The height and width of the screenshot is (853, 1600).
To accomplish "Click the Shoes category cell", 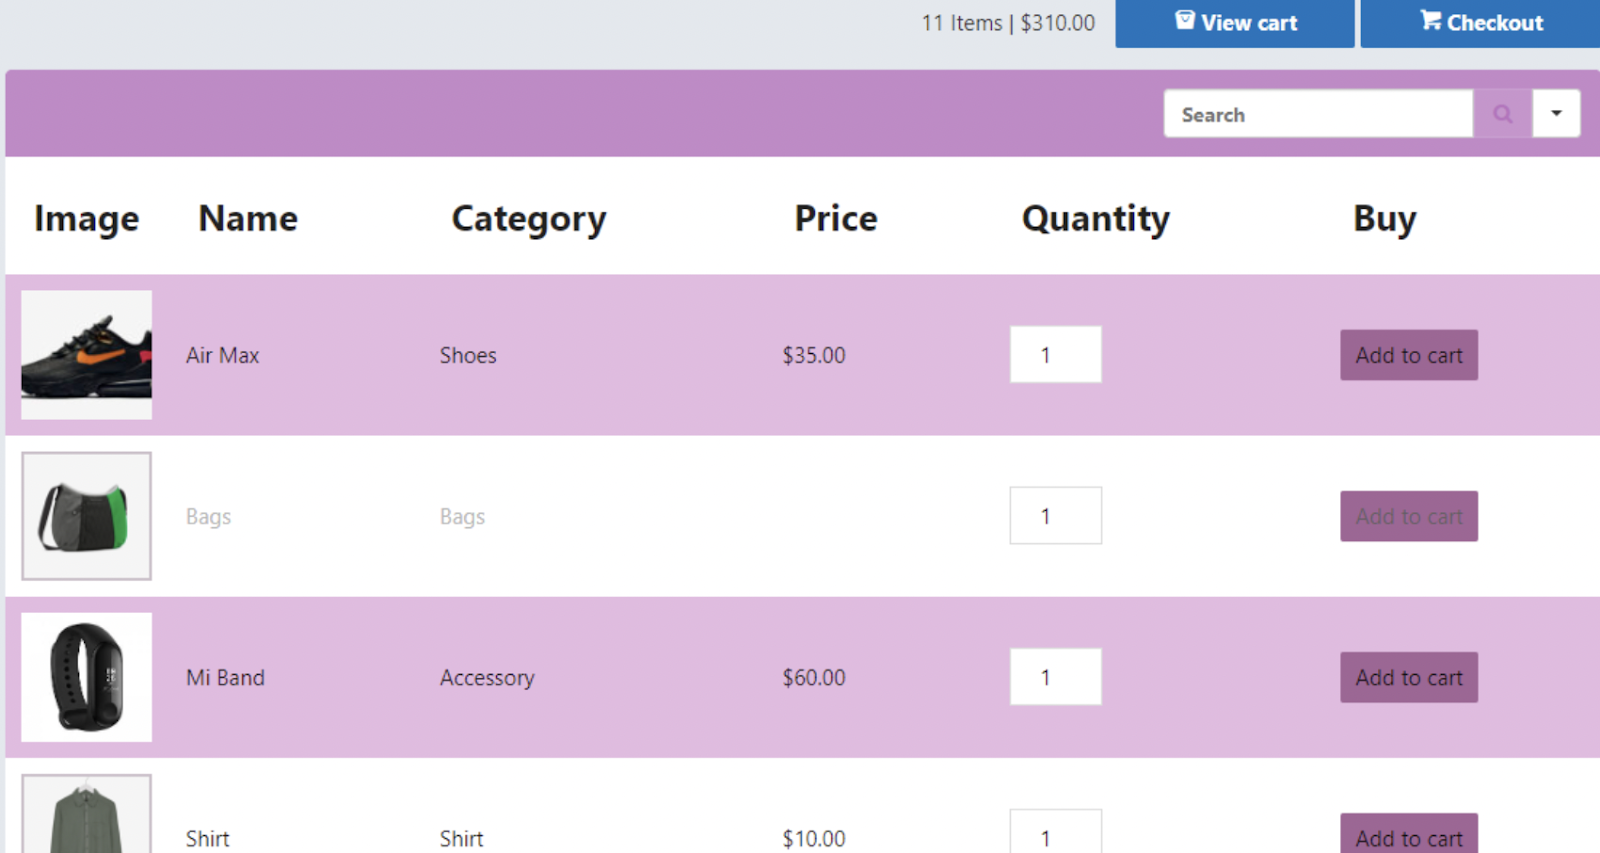I will 468,355.
